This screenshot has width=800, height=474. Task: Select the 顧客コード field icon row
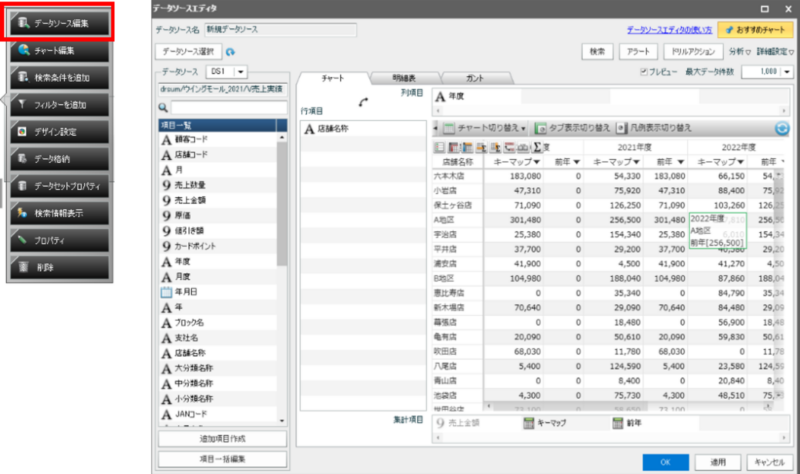[219, 139]
